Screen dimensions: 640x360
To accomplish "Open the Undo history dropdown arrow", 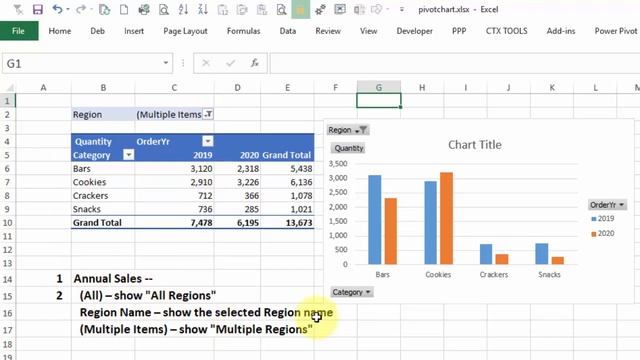I will [x=67, y=9].
